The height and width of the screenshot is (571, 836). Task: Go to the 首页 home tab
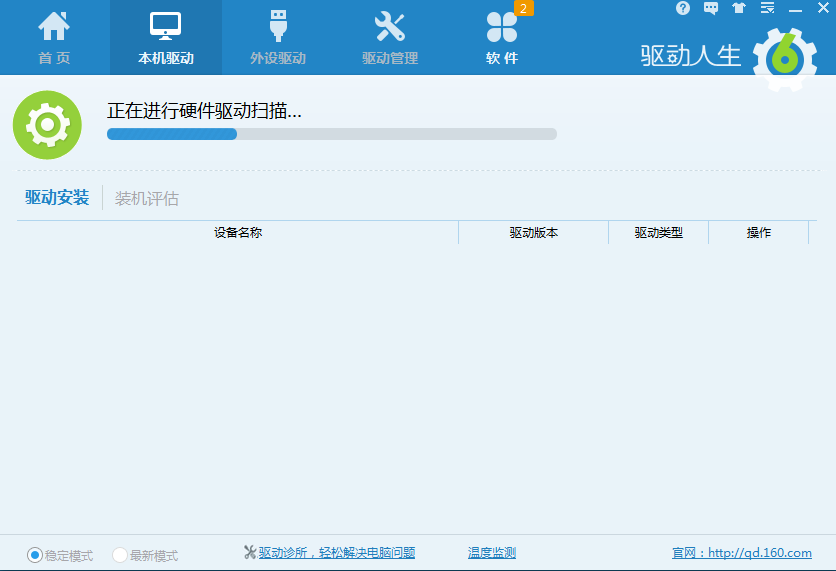[54, 38]
